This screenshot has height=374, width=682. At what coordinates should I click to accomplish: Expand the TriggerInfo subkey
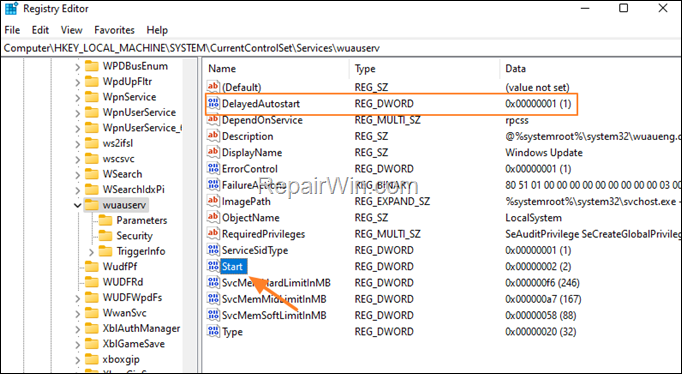point(91,251)
